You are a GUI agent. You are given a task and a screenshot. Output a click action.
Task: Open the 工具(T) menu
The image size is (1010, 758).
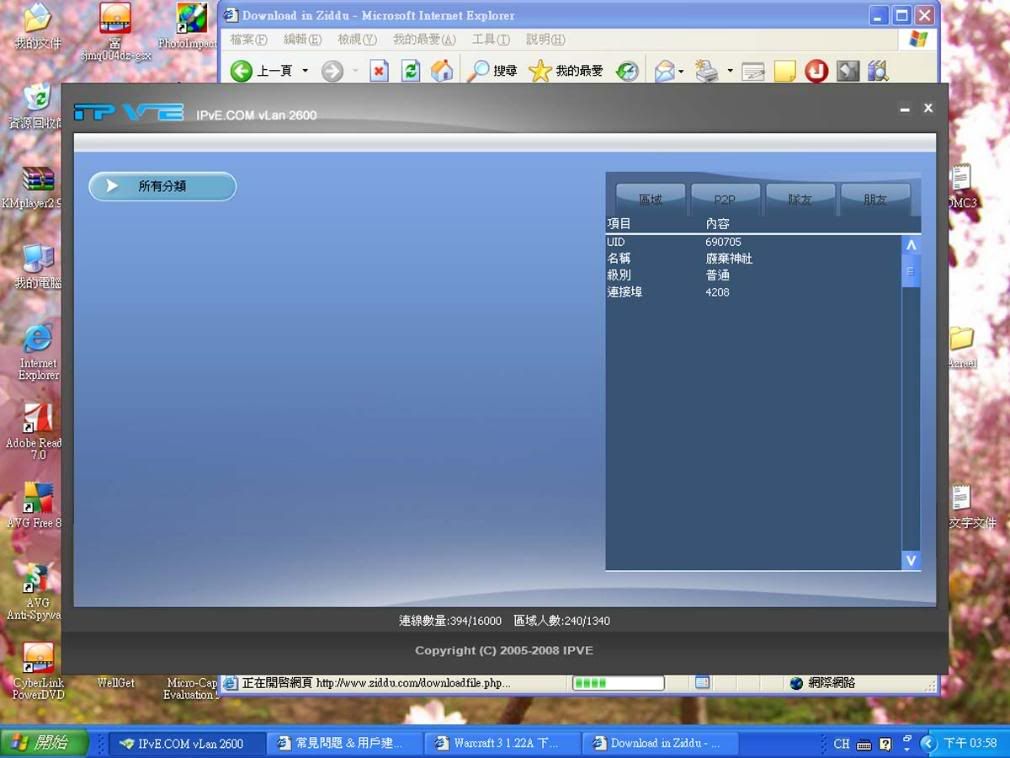pyautogui.click(x=490, y=40)
